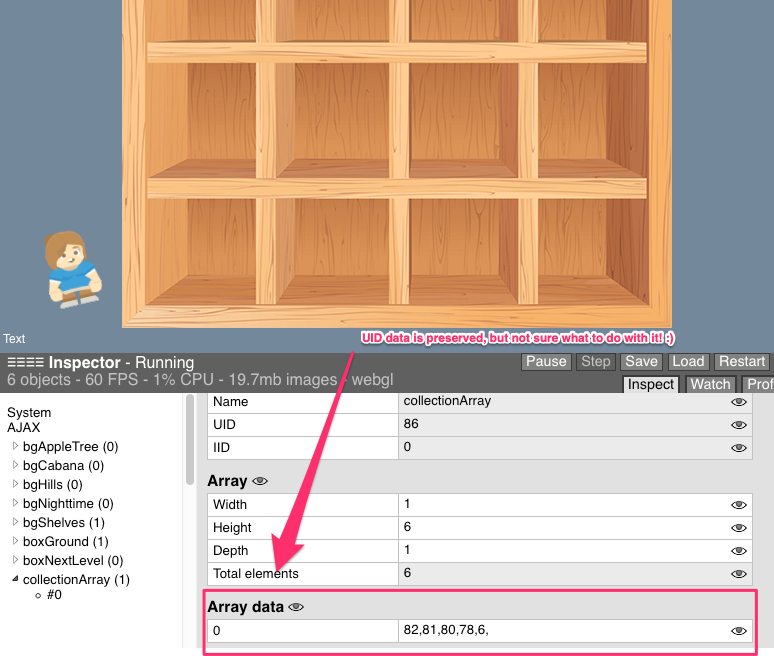Watch the Height value eye icon
Viewport: 774px width, 656px height.
point(738,528)
